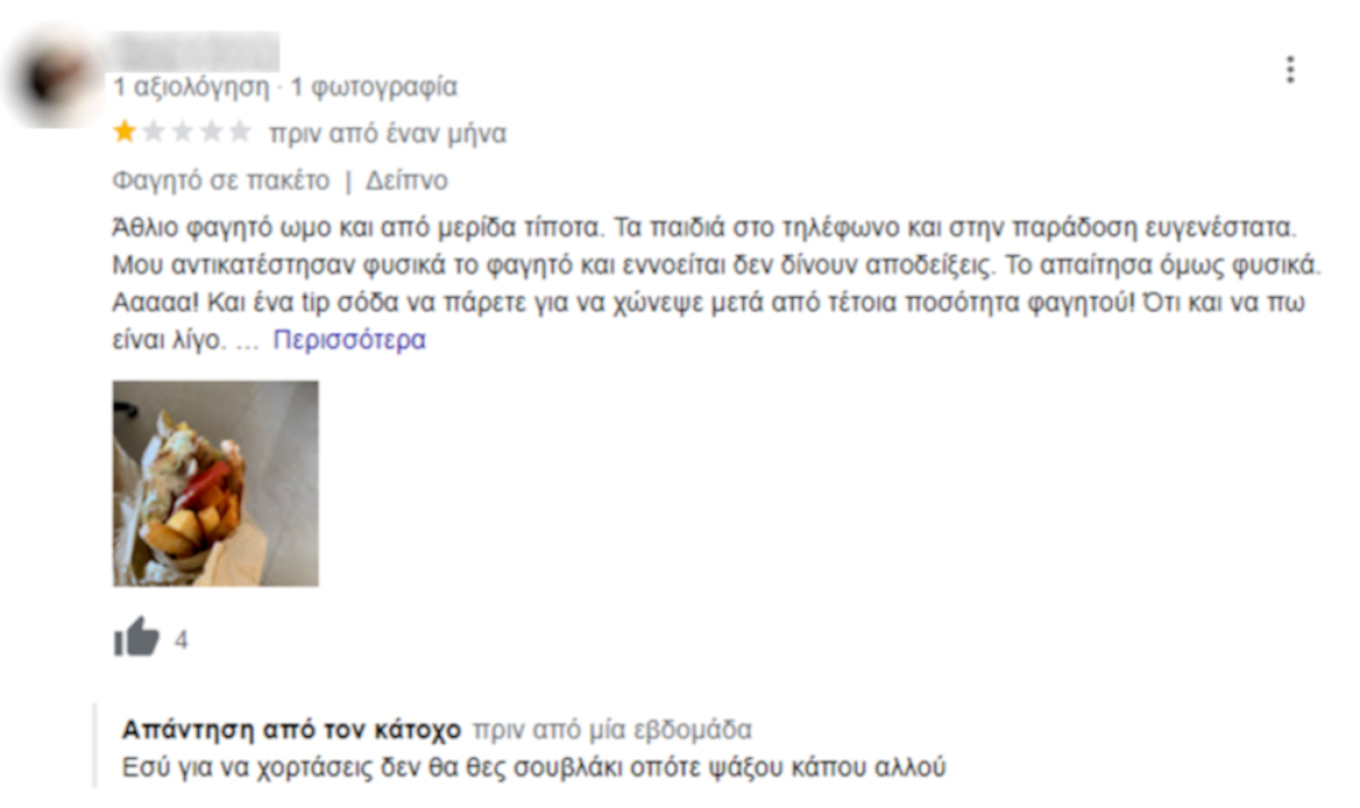Click the second grey rating star
Screen dimensions: 1360x808
[x=153, y=132]
